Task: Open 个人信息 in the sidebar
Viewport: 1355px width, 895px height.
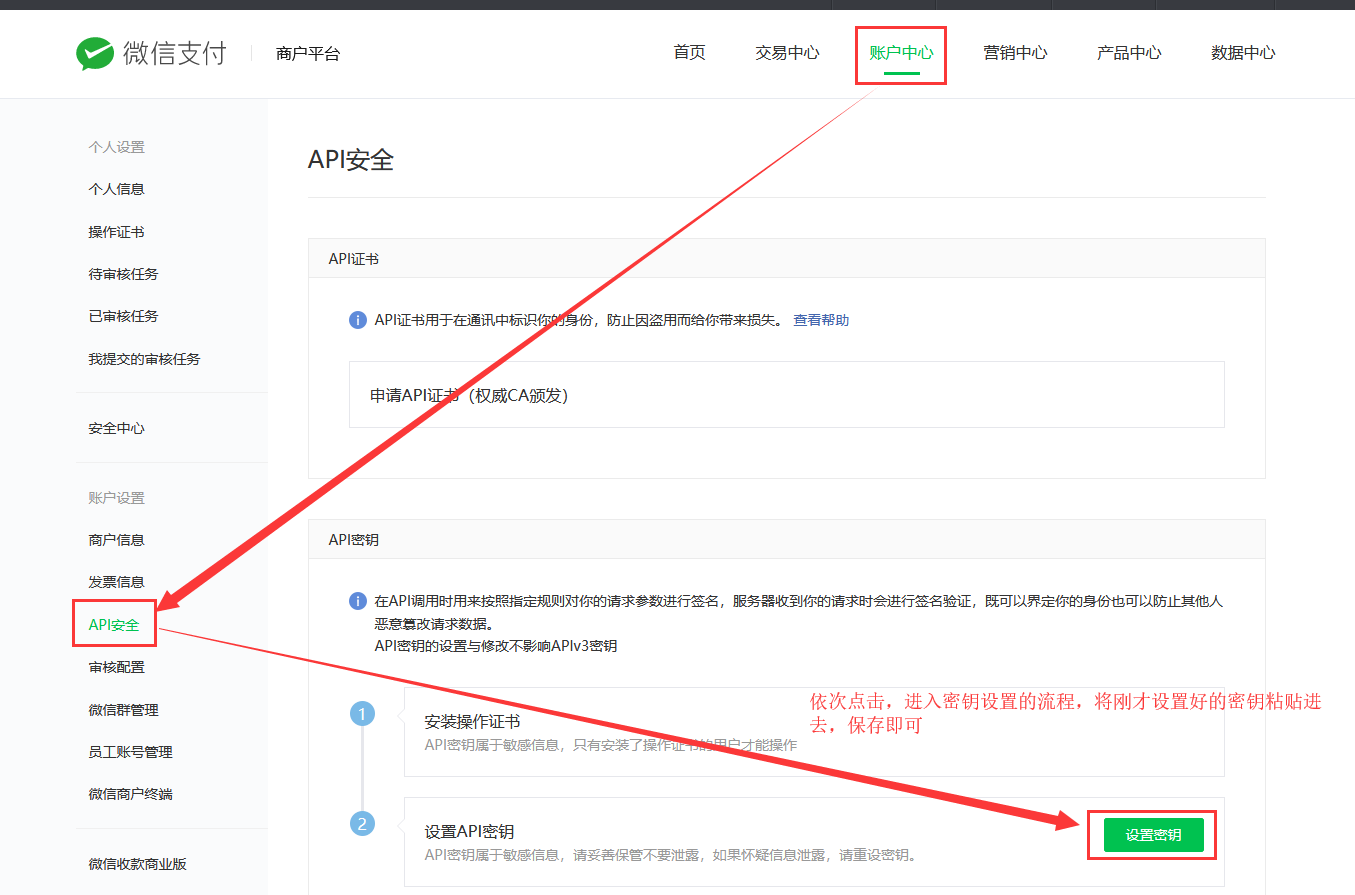Action: click(x=116, y=189)
